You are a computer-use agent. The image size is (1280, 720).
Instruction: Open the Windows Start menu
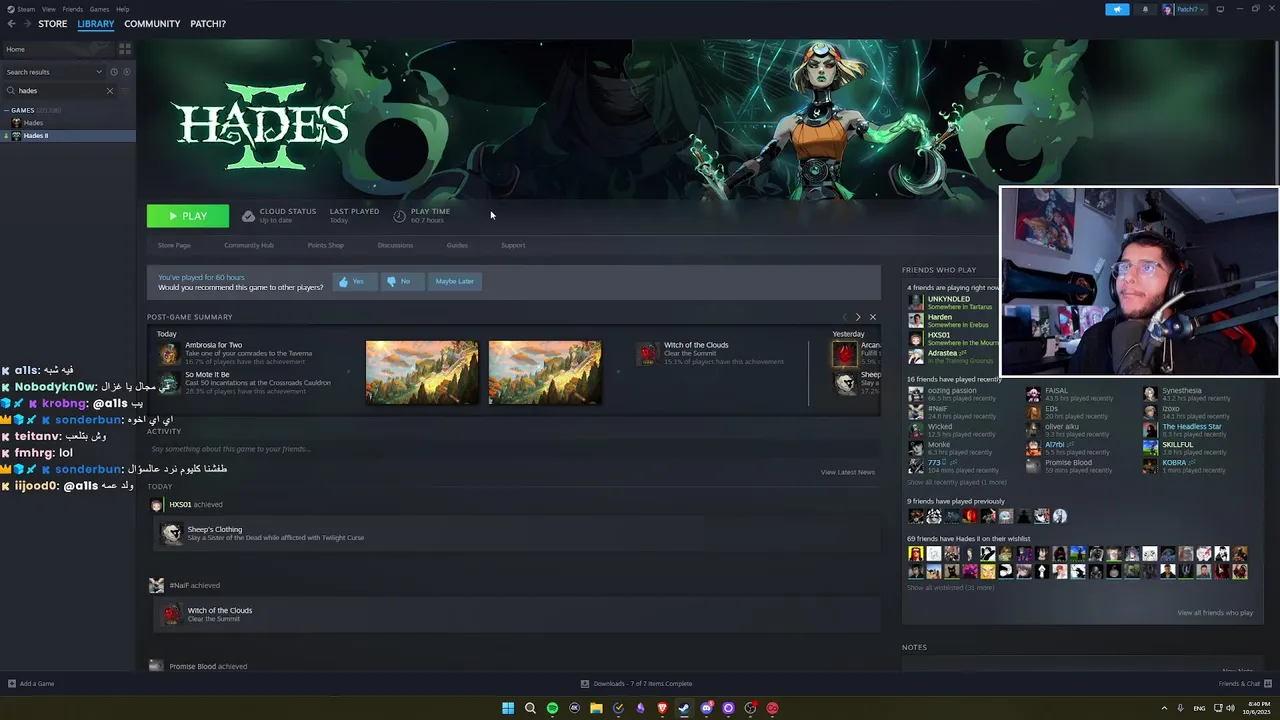pyautogui.click(x=508, y=708)
